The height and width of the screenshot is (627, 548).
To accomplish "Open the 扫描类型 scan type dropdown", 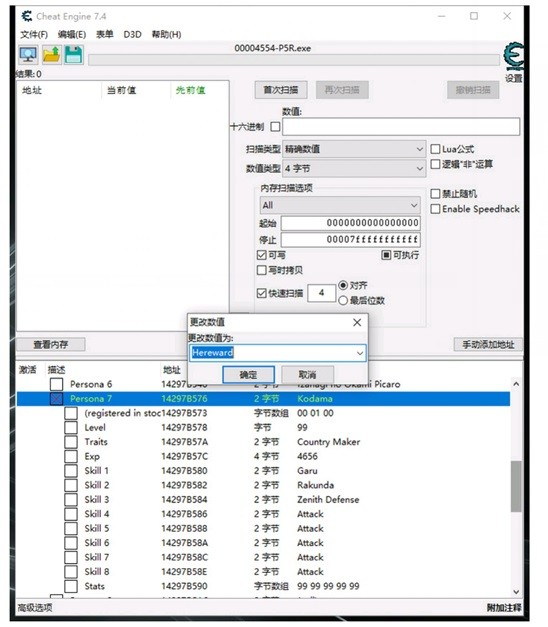I will click(354, 149).
